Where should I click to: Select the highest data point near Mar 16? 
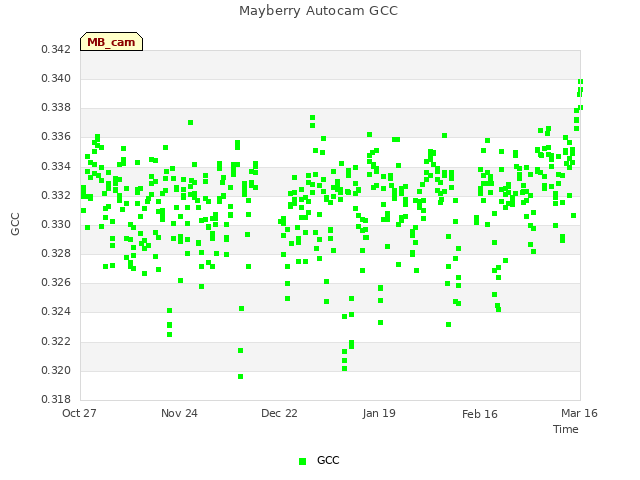[x=580, y=82]
